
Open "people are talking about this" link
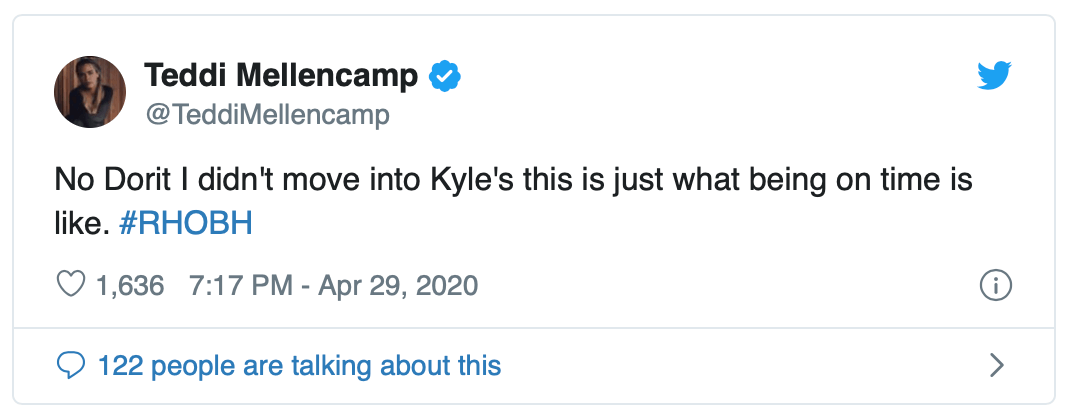(323, 365)
